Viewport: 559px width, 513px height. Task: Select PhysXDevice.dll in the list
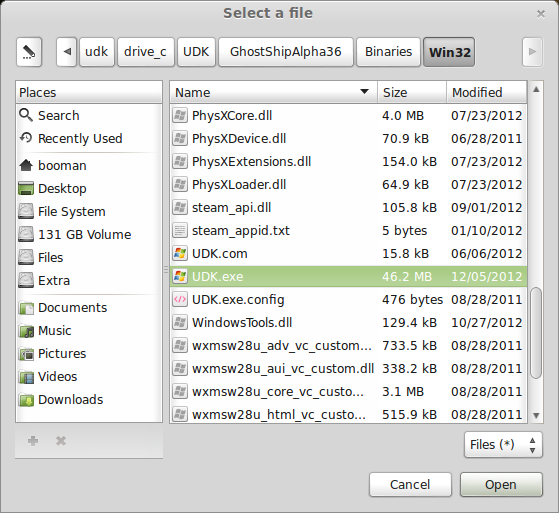click(348, 138)
